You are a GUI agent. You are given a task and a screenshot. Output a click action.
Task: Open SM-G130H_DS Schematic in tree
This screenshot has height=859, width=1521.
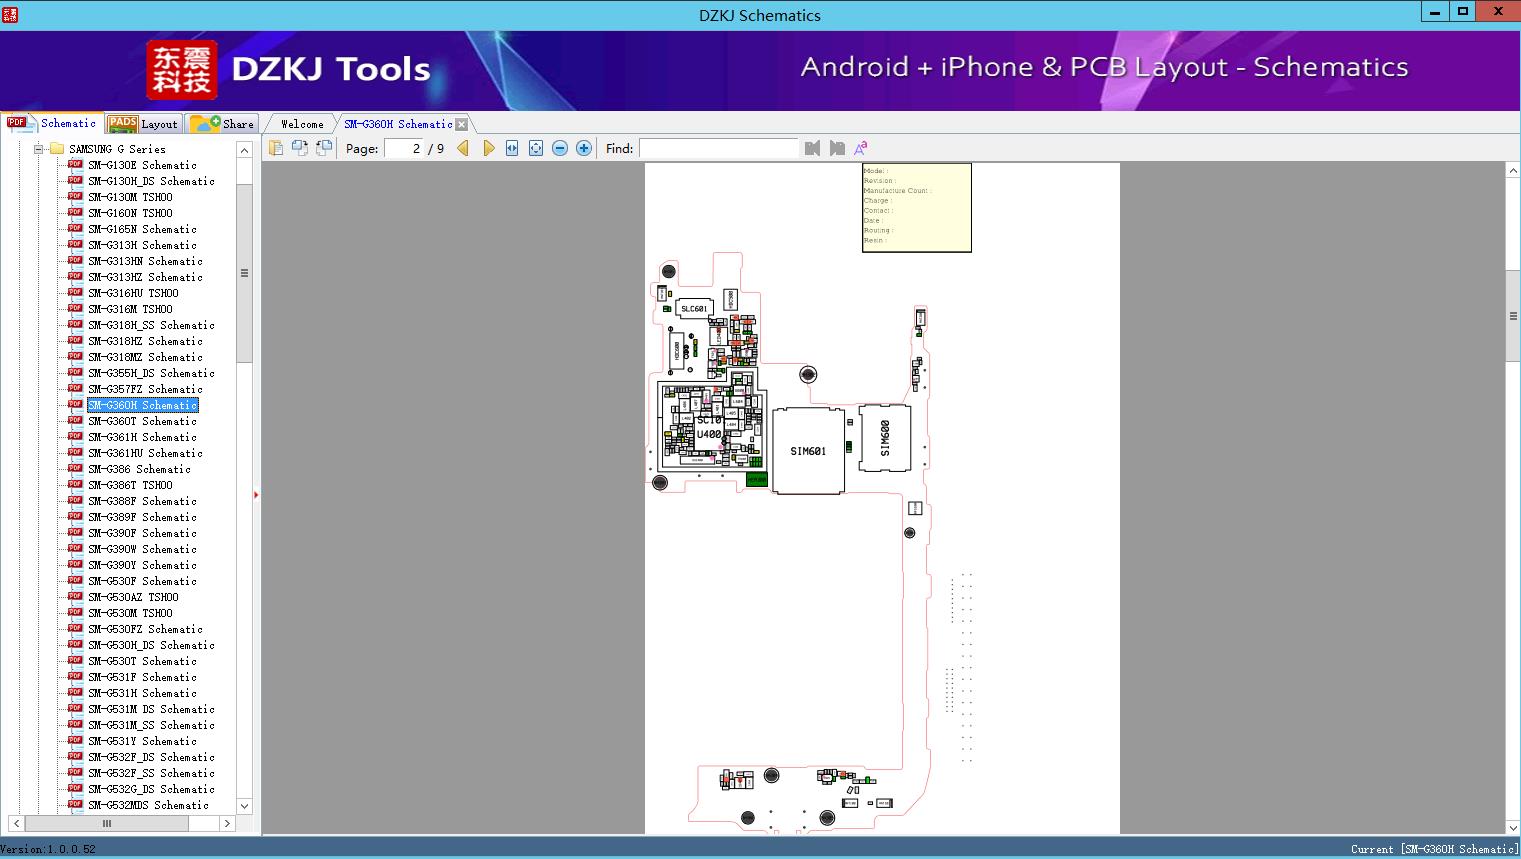click(151, 181)
